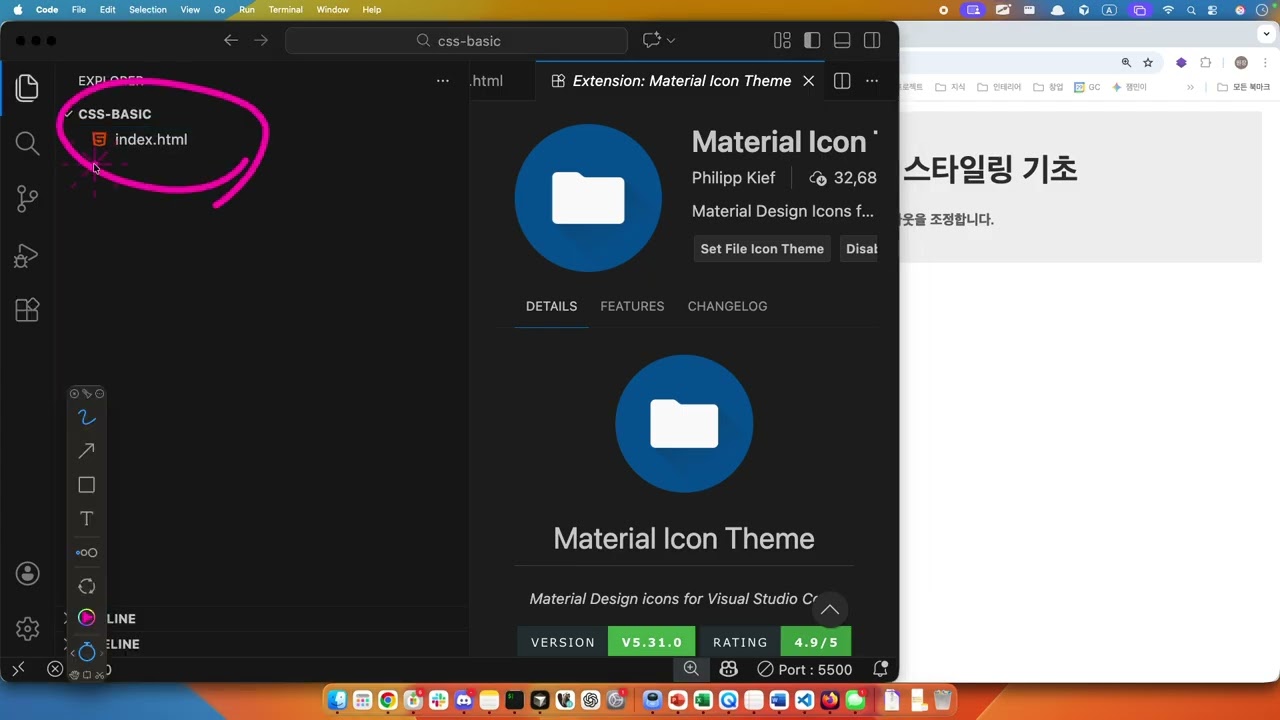1280x720 pixels.
Task: Open the Run menu in menu bar
Action: tap(246, 10)
